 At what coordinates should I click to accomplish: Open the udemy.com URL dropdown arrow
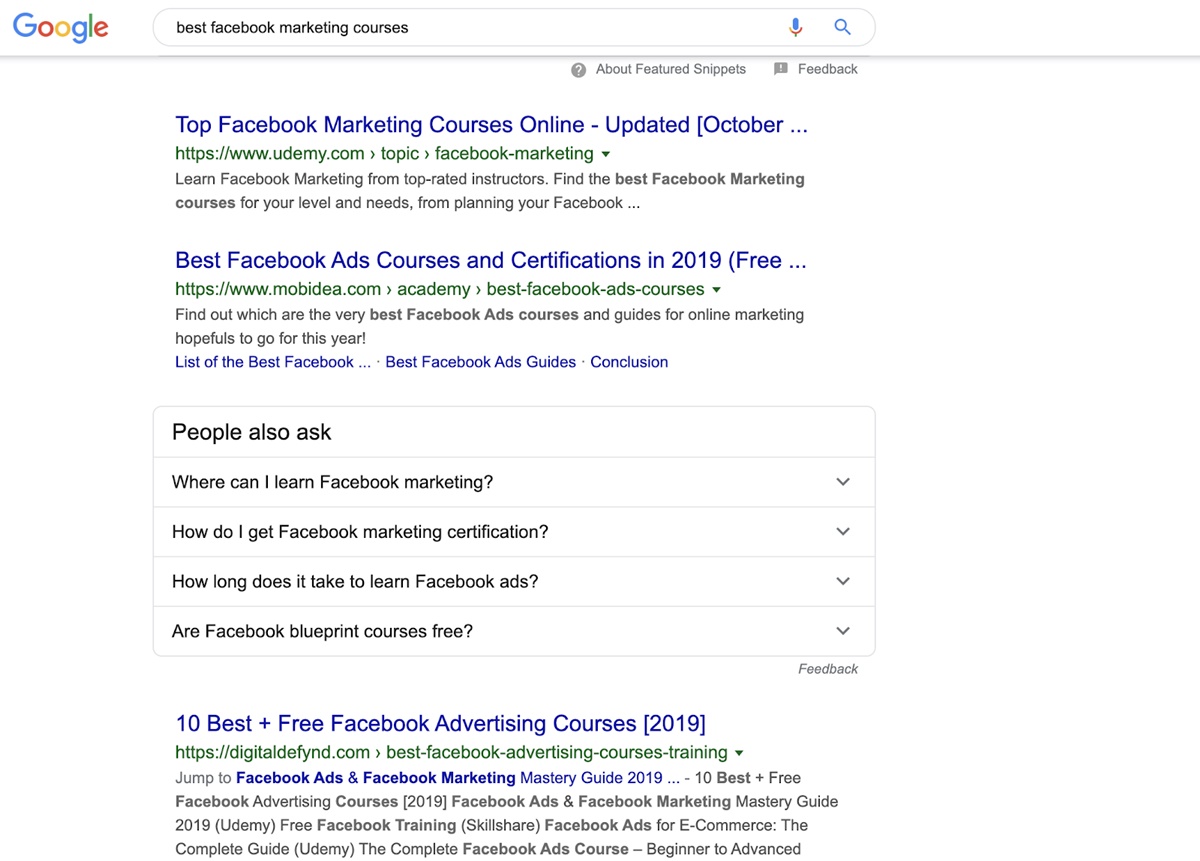pos(606,154)
